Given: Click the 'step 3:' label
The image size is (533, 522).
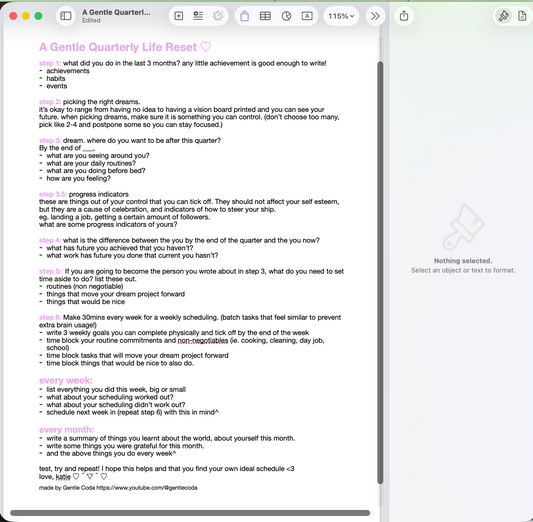Looking at the screenshot, I should point(50,140).
